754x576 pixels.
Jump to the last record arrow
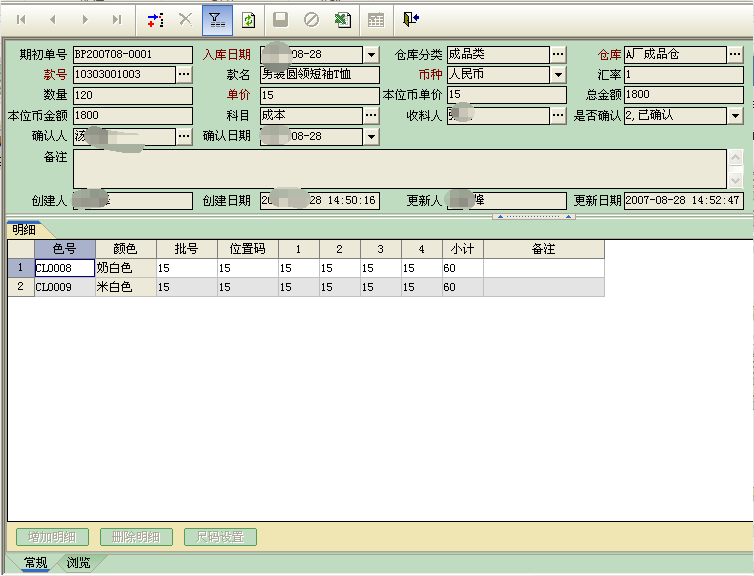(x=117, y=19)
